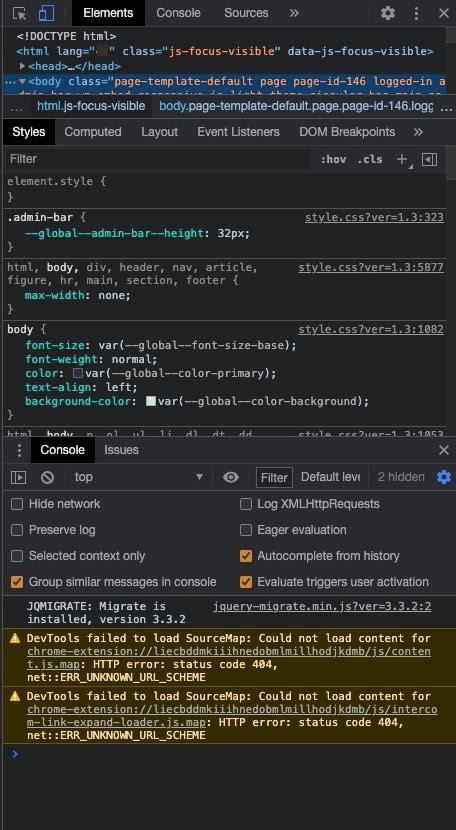Switch to the Computed tab
Image resolution: width=456 pixels, height=830 pixels.
tap(93, 132)
